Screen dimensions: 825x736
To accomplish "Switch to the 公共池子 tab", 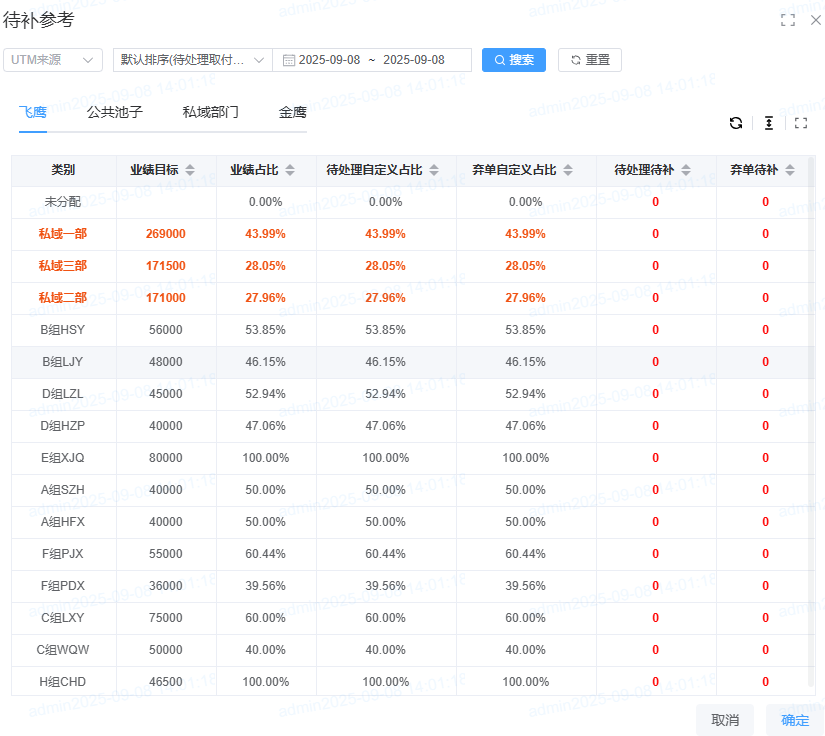I will pos(114,113).
